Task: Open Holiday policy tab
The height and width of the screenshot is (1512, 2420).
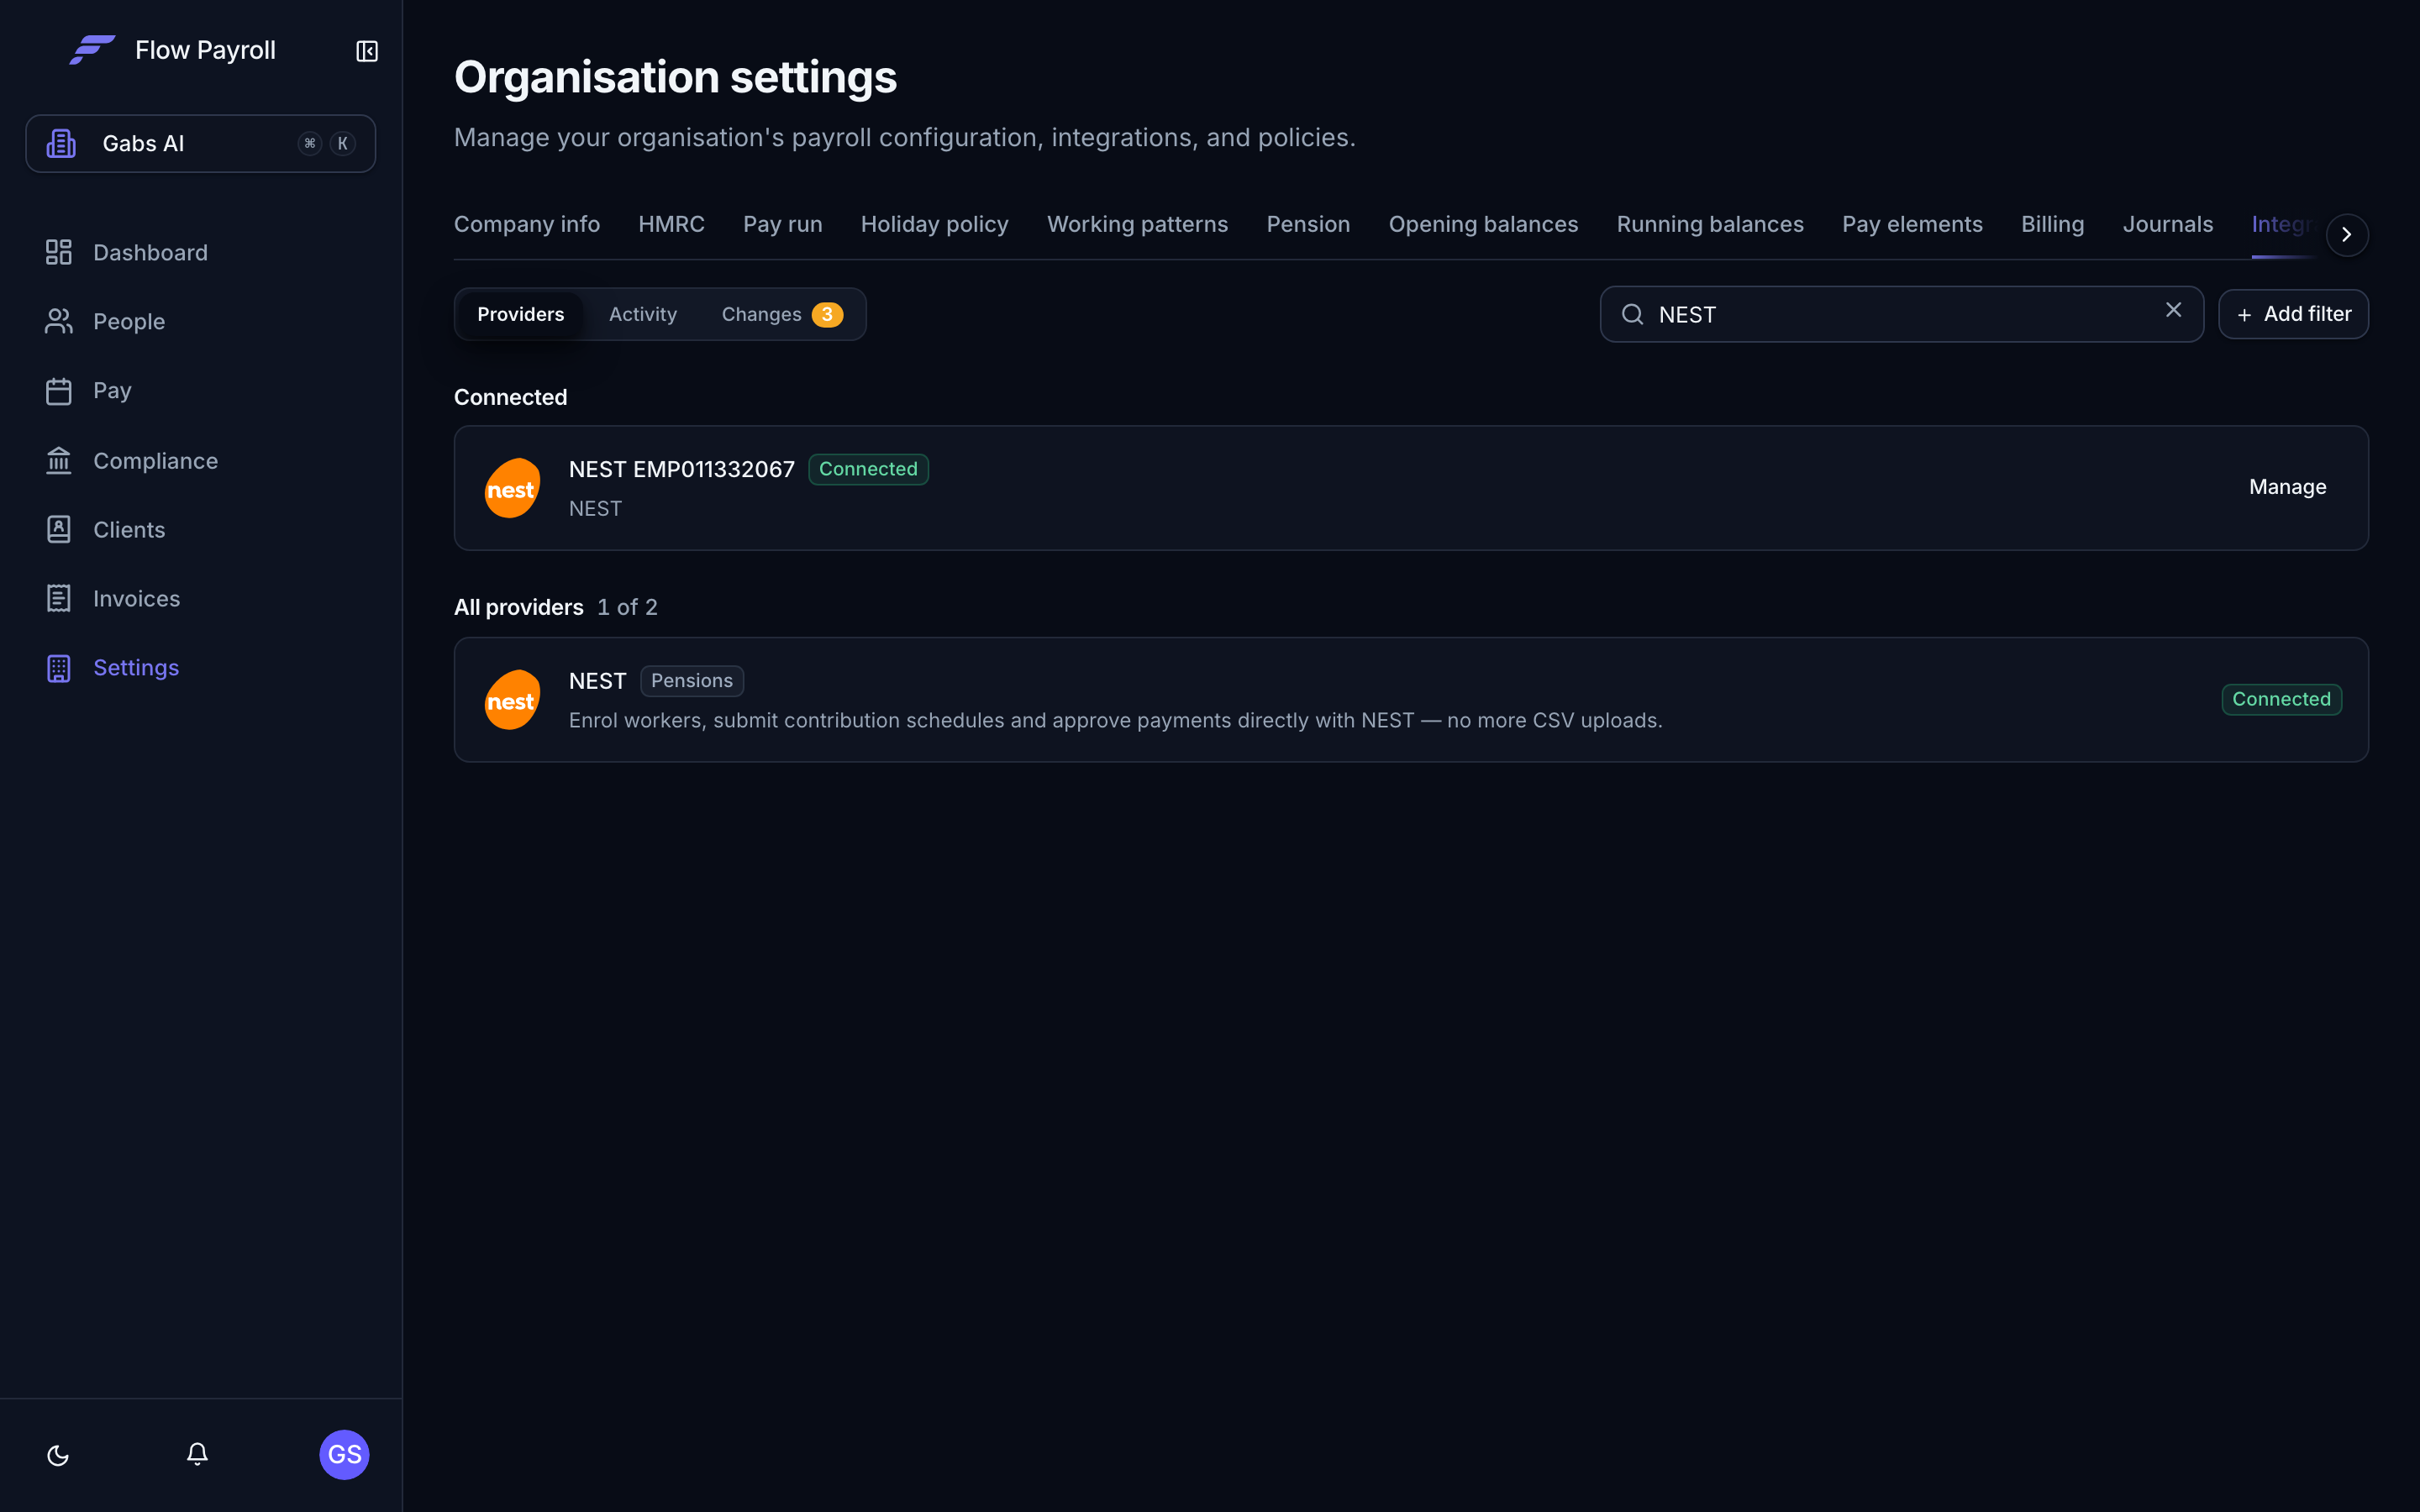Action: coord(934,224)
